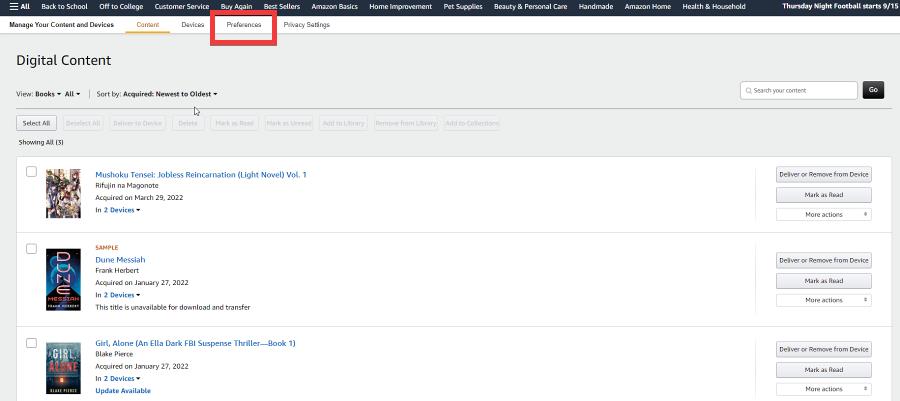Tick the checkbox for Dune Messiah
The image size is (900, 401).
pyautogui.click(x=32, y=248)
